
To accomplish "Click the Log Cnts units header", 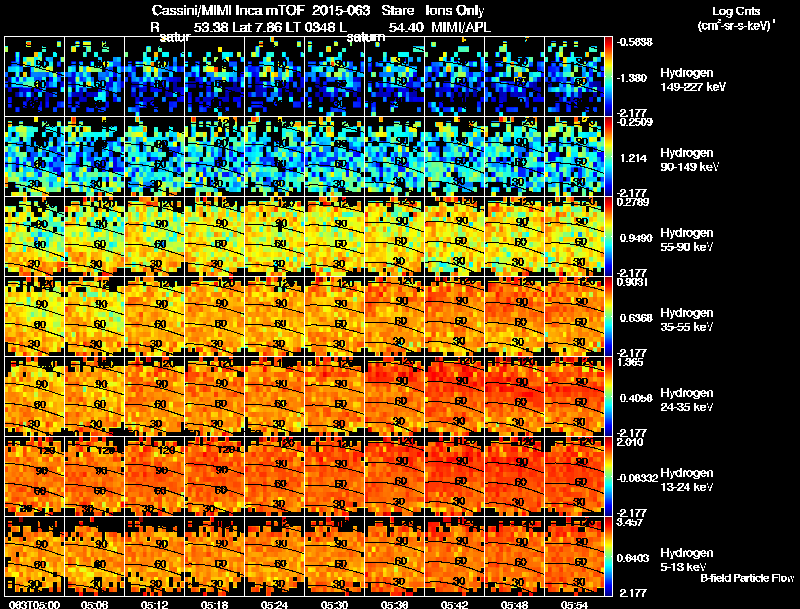I will [736, 18].
